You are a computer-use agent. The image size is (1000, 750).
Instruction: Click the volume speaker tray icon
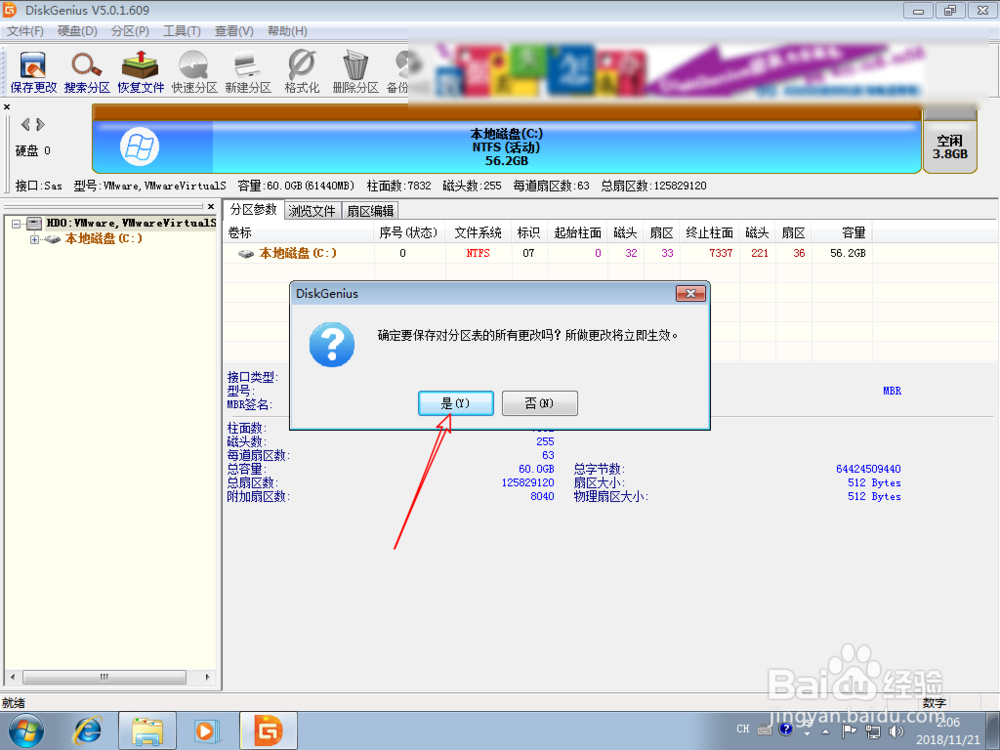pos(896,732)
